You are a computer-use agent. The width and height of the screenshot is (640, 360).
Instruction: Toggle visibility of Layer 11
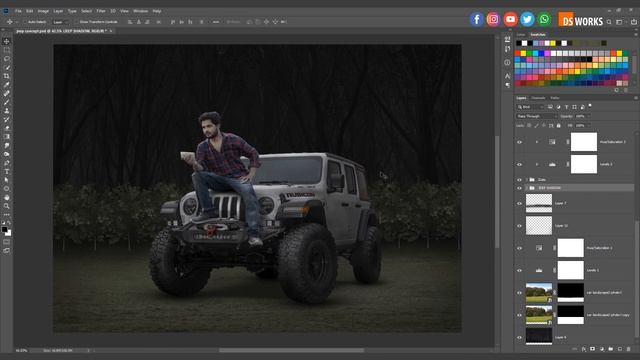point(520,226)
